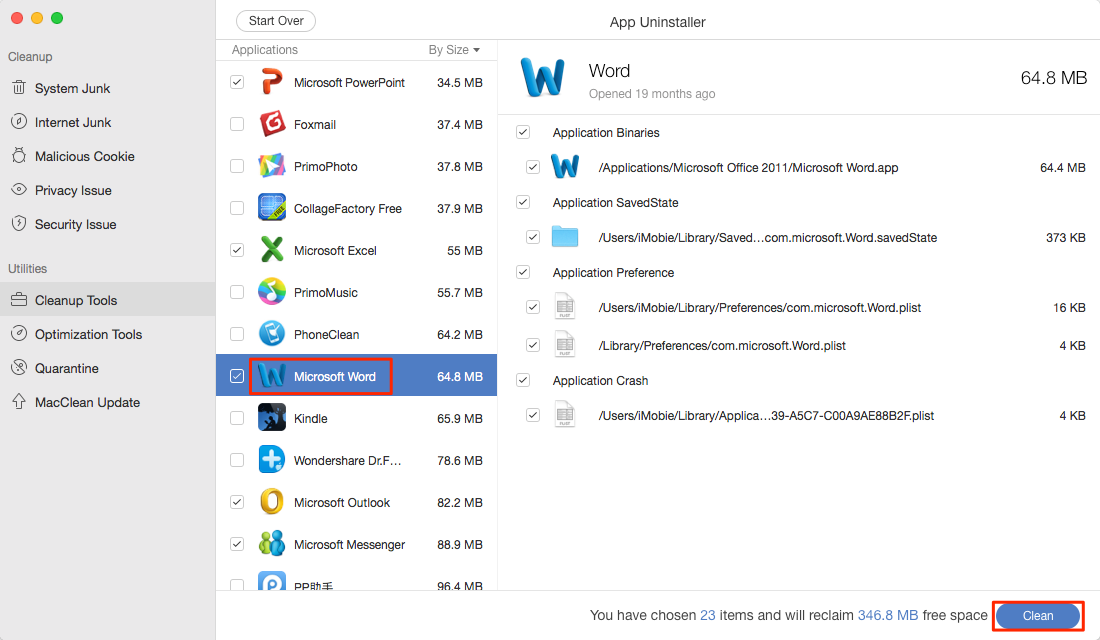
Task: Click the Applications column header
Action: pyautogui.click(x=264, y=50)
